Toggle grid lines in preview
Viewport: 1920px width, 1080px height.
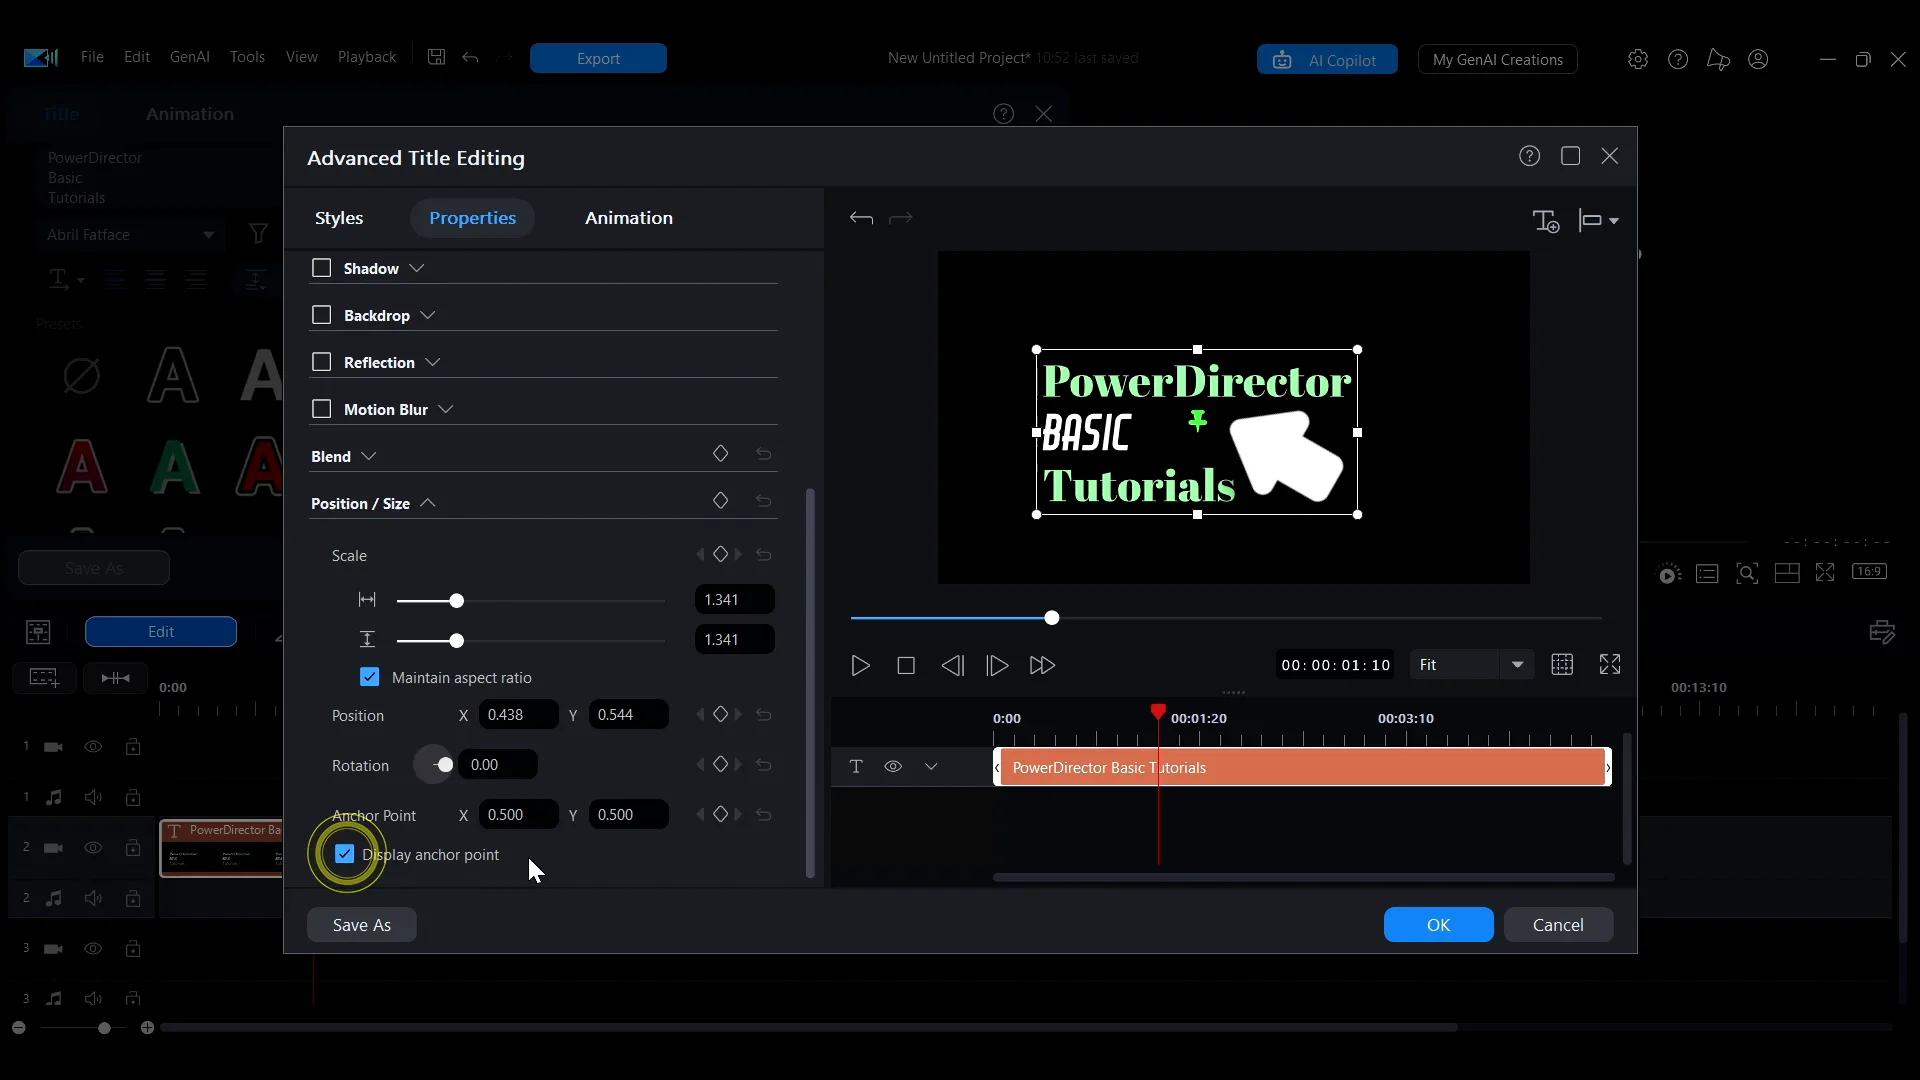pyautogui.click(x=1562, y=665)
